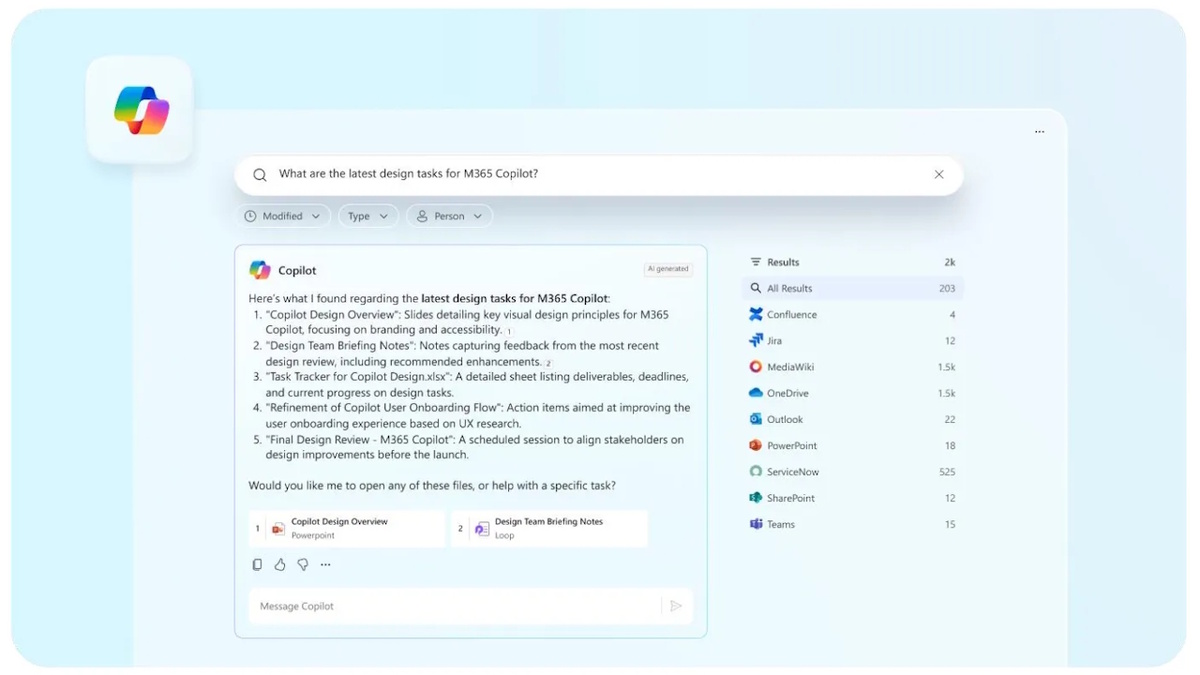The image size is (1200, 675).
Task: Click "Final Design Review - M365 Copilot" text
Action: click(360, 439)
